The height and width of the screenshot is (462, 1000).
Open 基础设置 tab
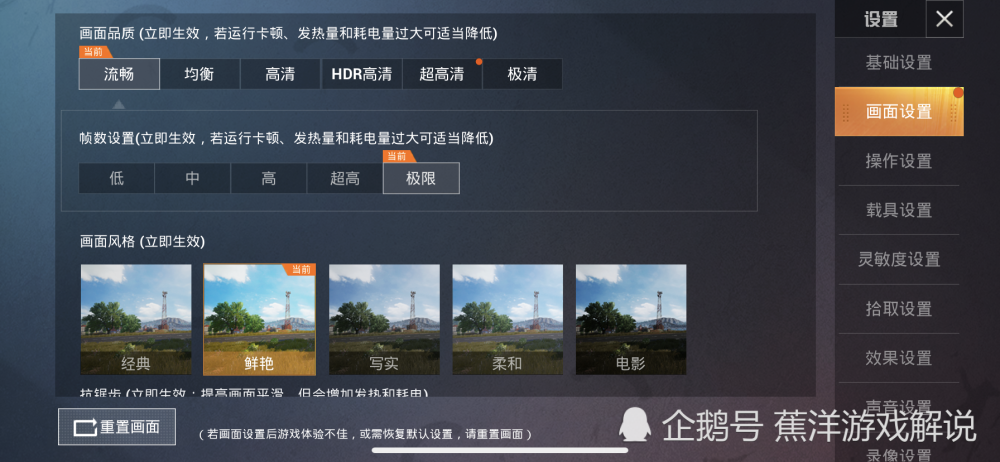pos(899,63)
